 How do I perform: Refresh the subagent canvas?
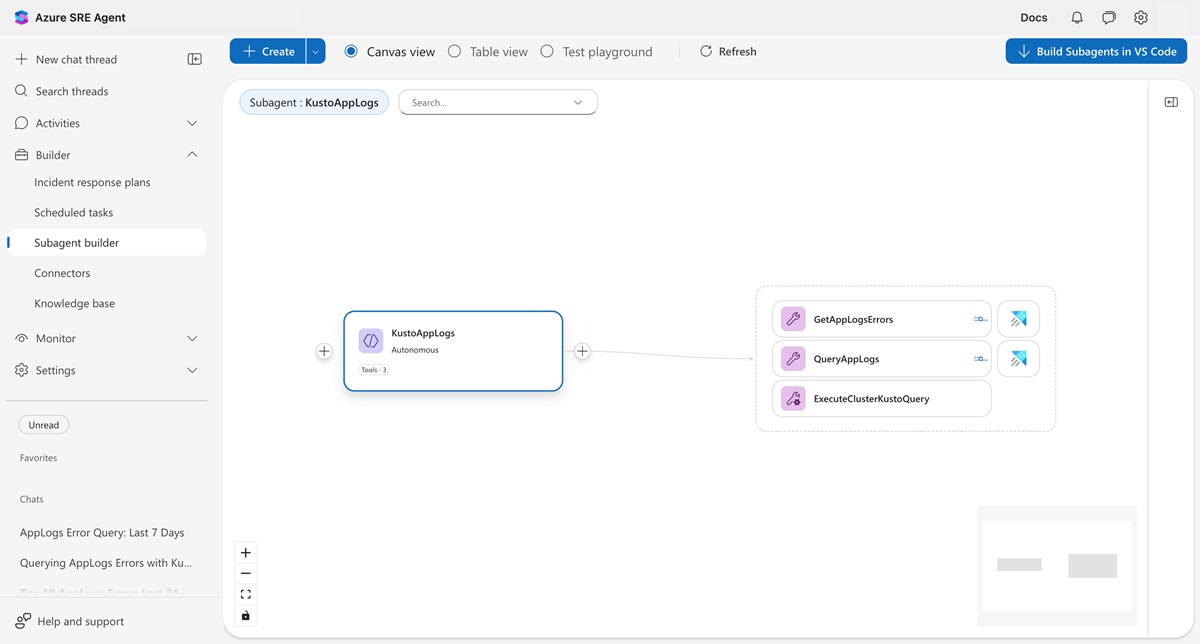[x=728, y=51]
